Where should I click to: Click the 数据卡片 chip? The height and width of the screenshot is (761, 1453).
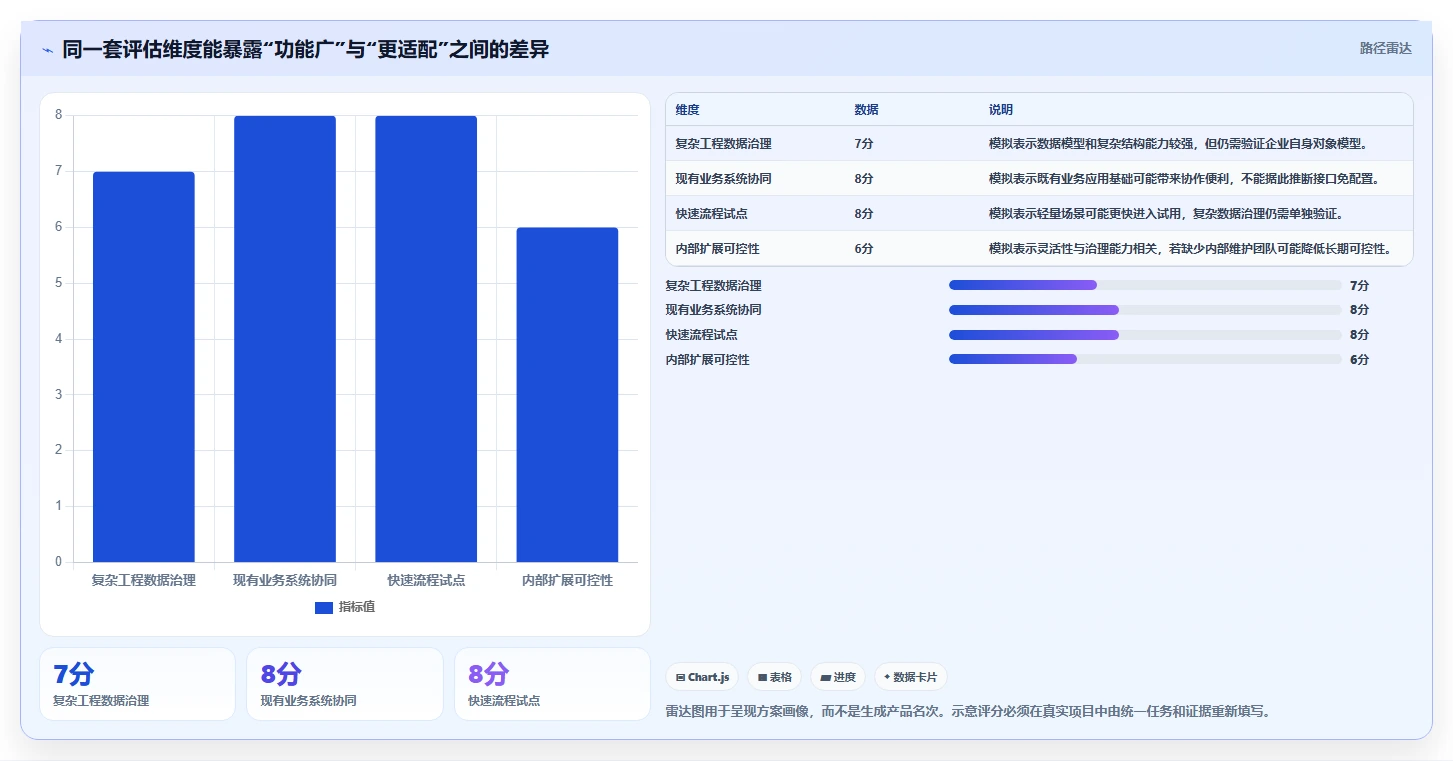(x=911, y=677)
